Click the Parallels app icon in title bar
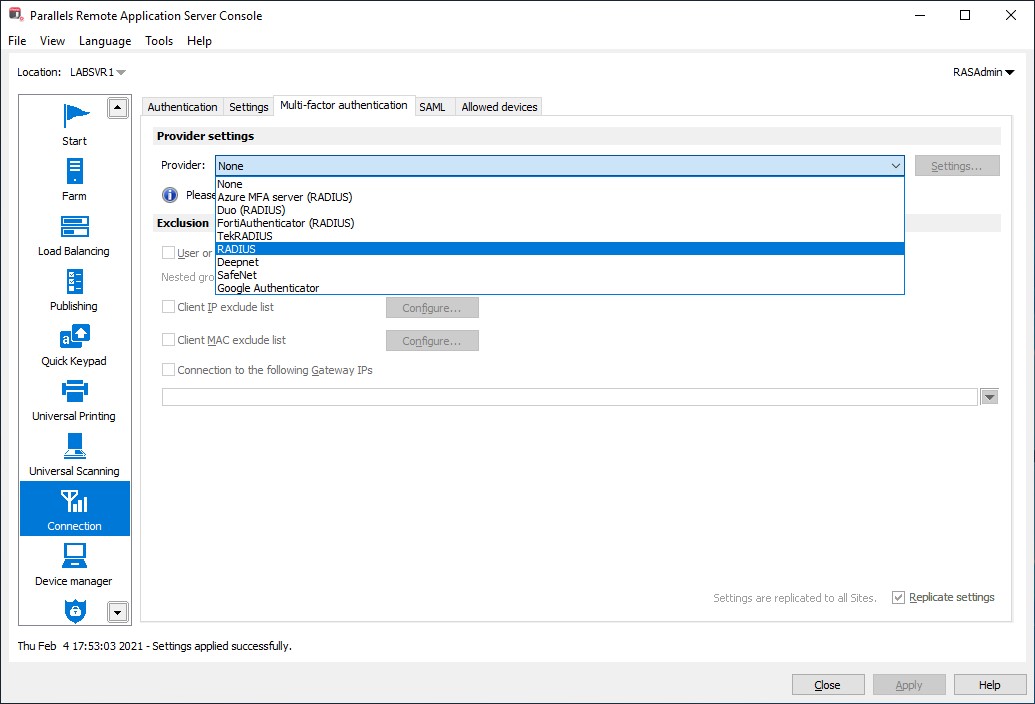This screenshot has height=704, width=1035. (x=16, y=15)
